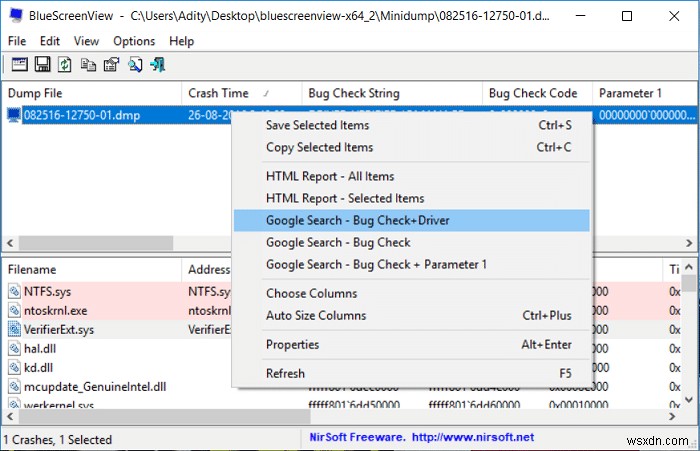
Task: Select the ntoskrnl.exe row in the driver list
Action: (55, 311)
